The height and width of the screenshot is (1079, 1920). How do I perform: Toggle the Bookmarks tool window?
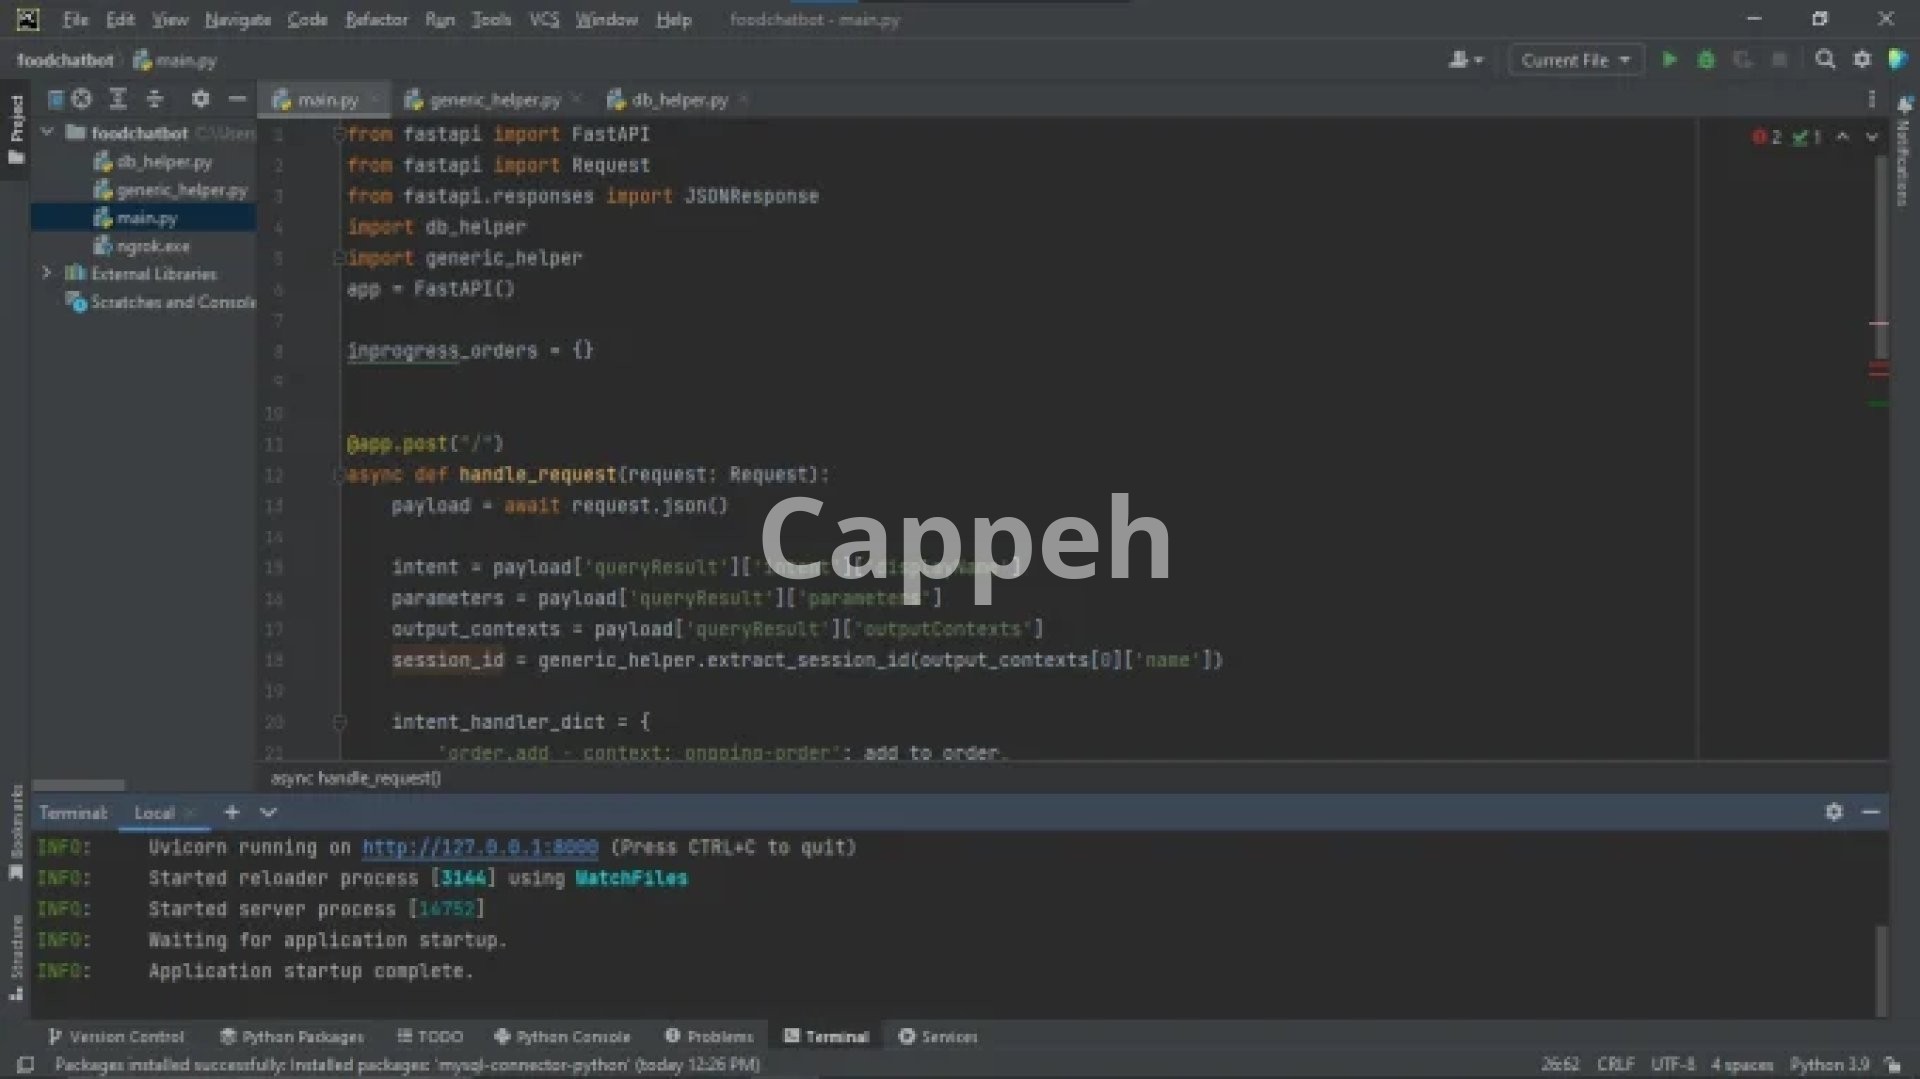(x=16, y=830)
